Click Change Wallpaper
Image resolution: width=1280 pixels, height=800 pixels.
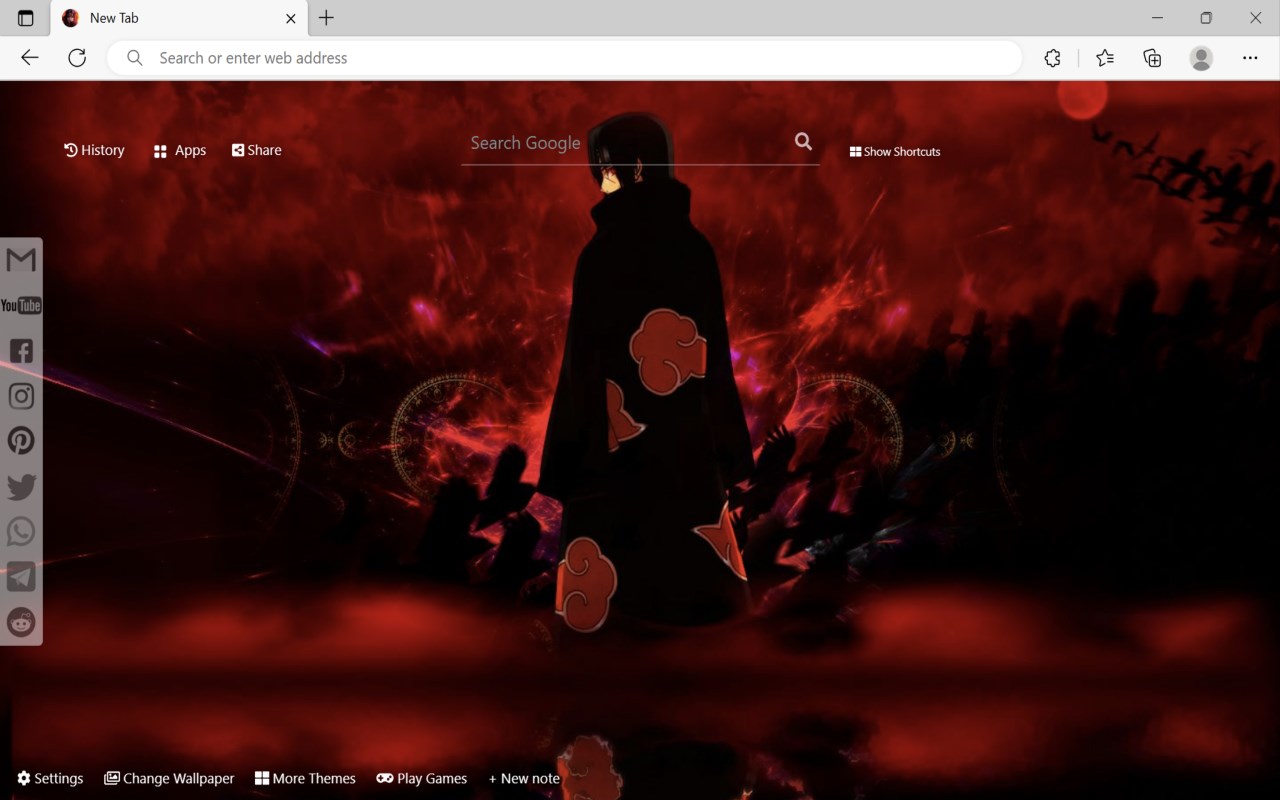169,778
